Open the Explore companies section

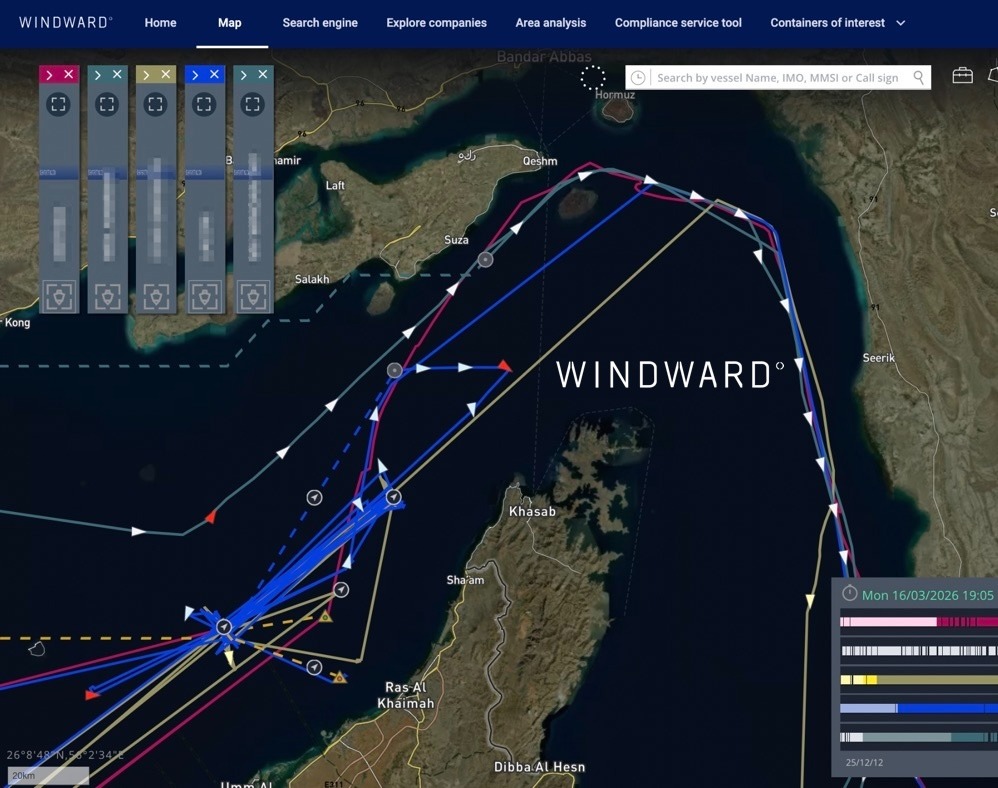coord(436,22)
